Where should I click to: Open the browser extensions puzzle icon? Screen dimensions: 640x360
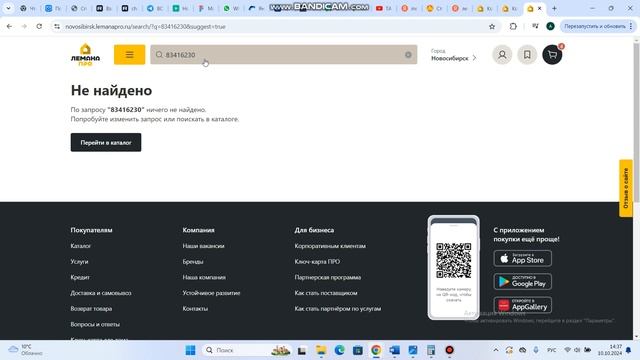pyautogui.click(x=513, y=26)
